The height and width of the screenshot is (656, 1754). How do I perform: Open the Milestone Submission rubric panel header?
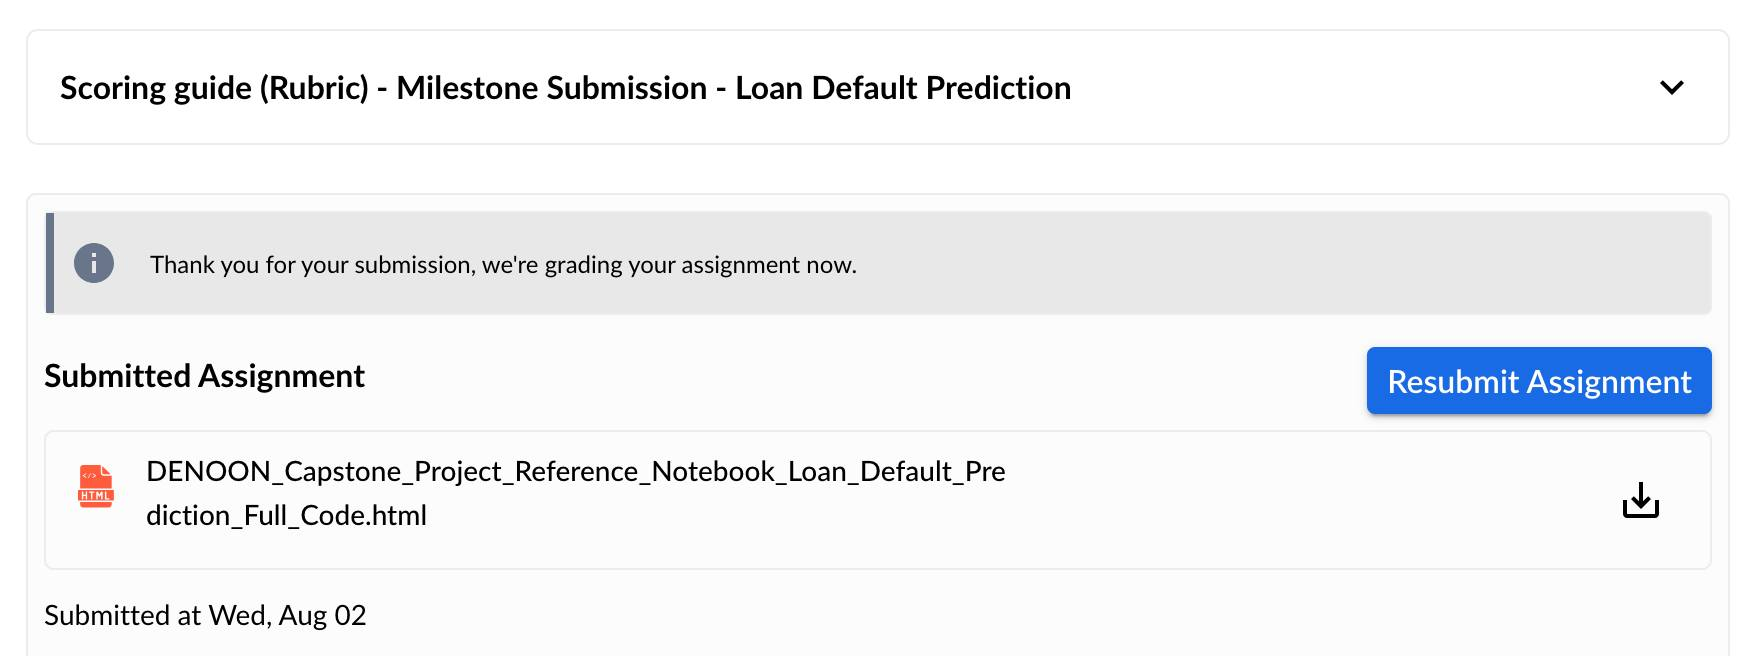(878, 88)
